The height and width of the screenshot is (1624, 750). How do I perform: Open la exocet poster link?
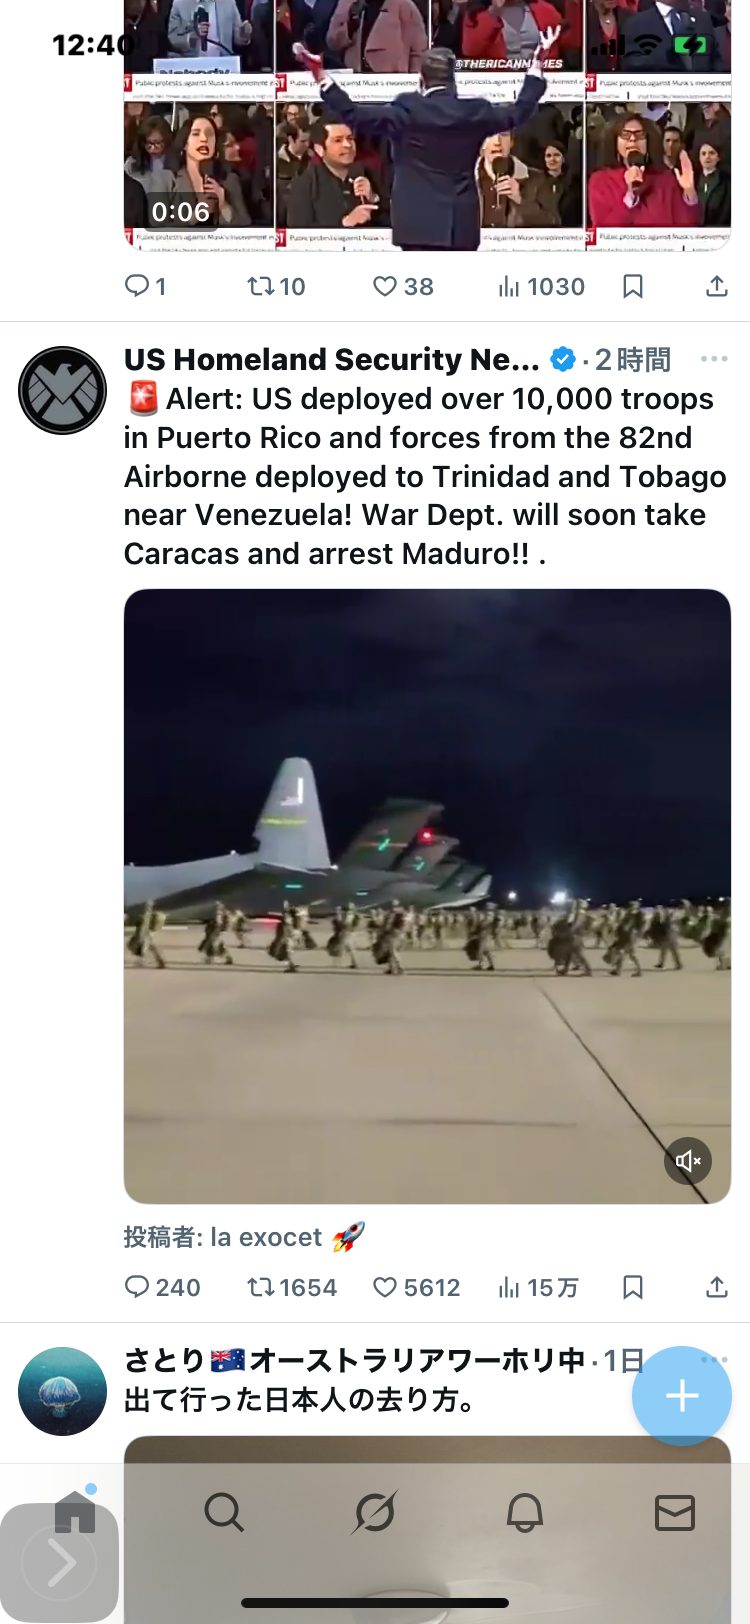(x=266, y=1237)
